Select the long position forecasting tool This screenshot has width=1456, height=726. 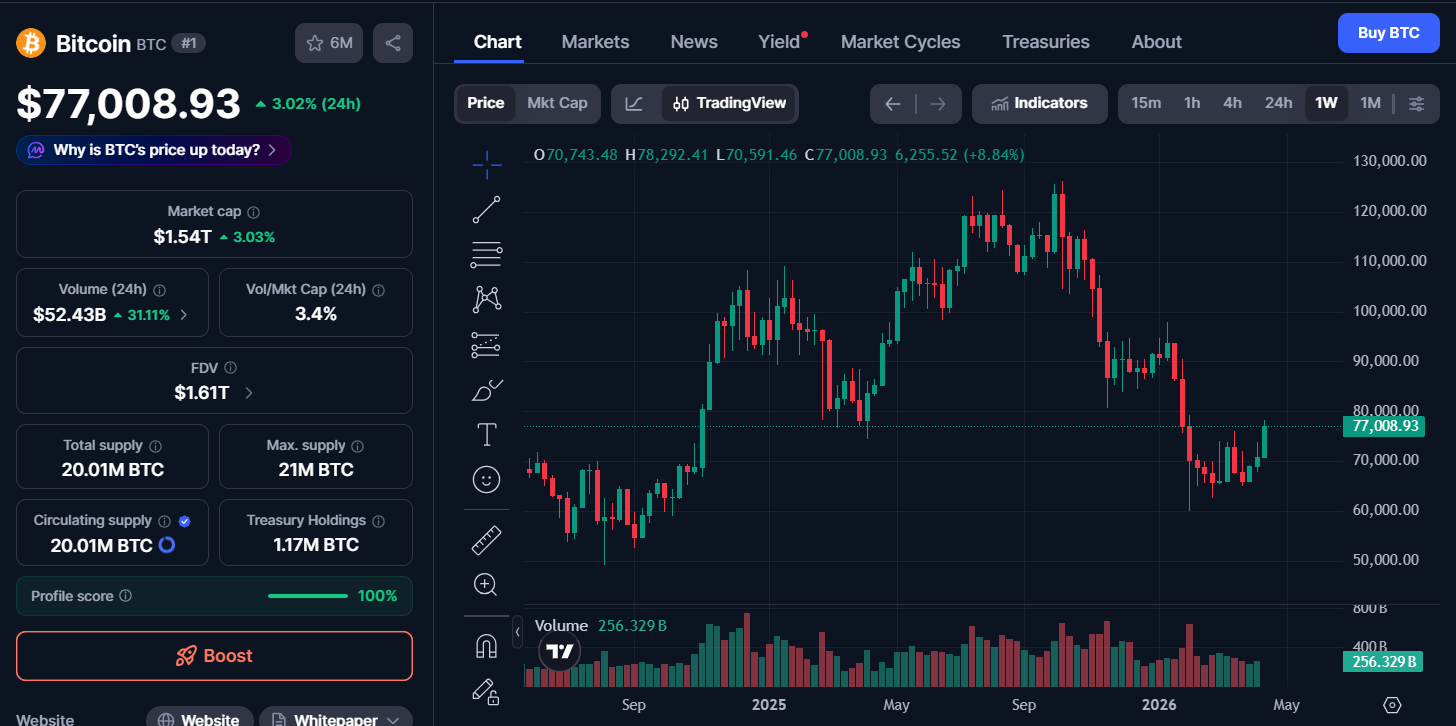tap(487, 345)
